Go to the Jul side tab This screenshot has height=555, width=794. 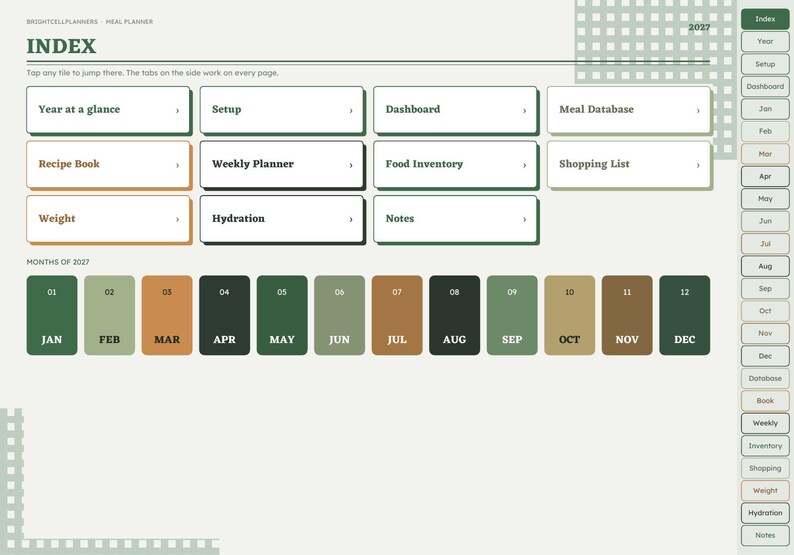pos(765,244)
